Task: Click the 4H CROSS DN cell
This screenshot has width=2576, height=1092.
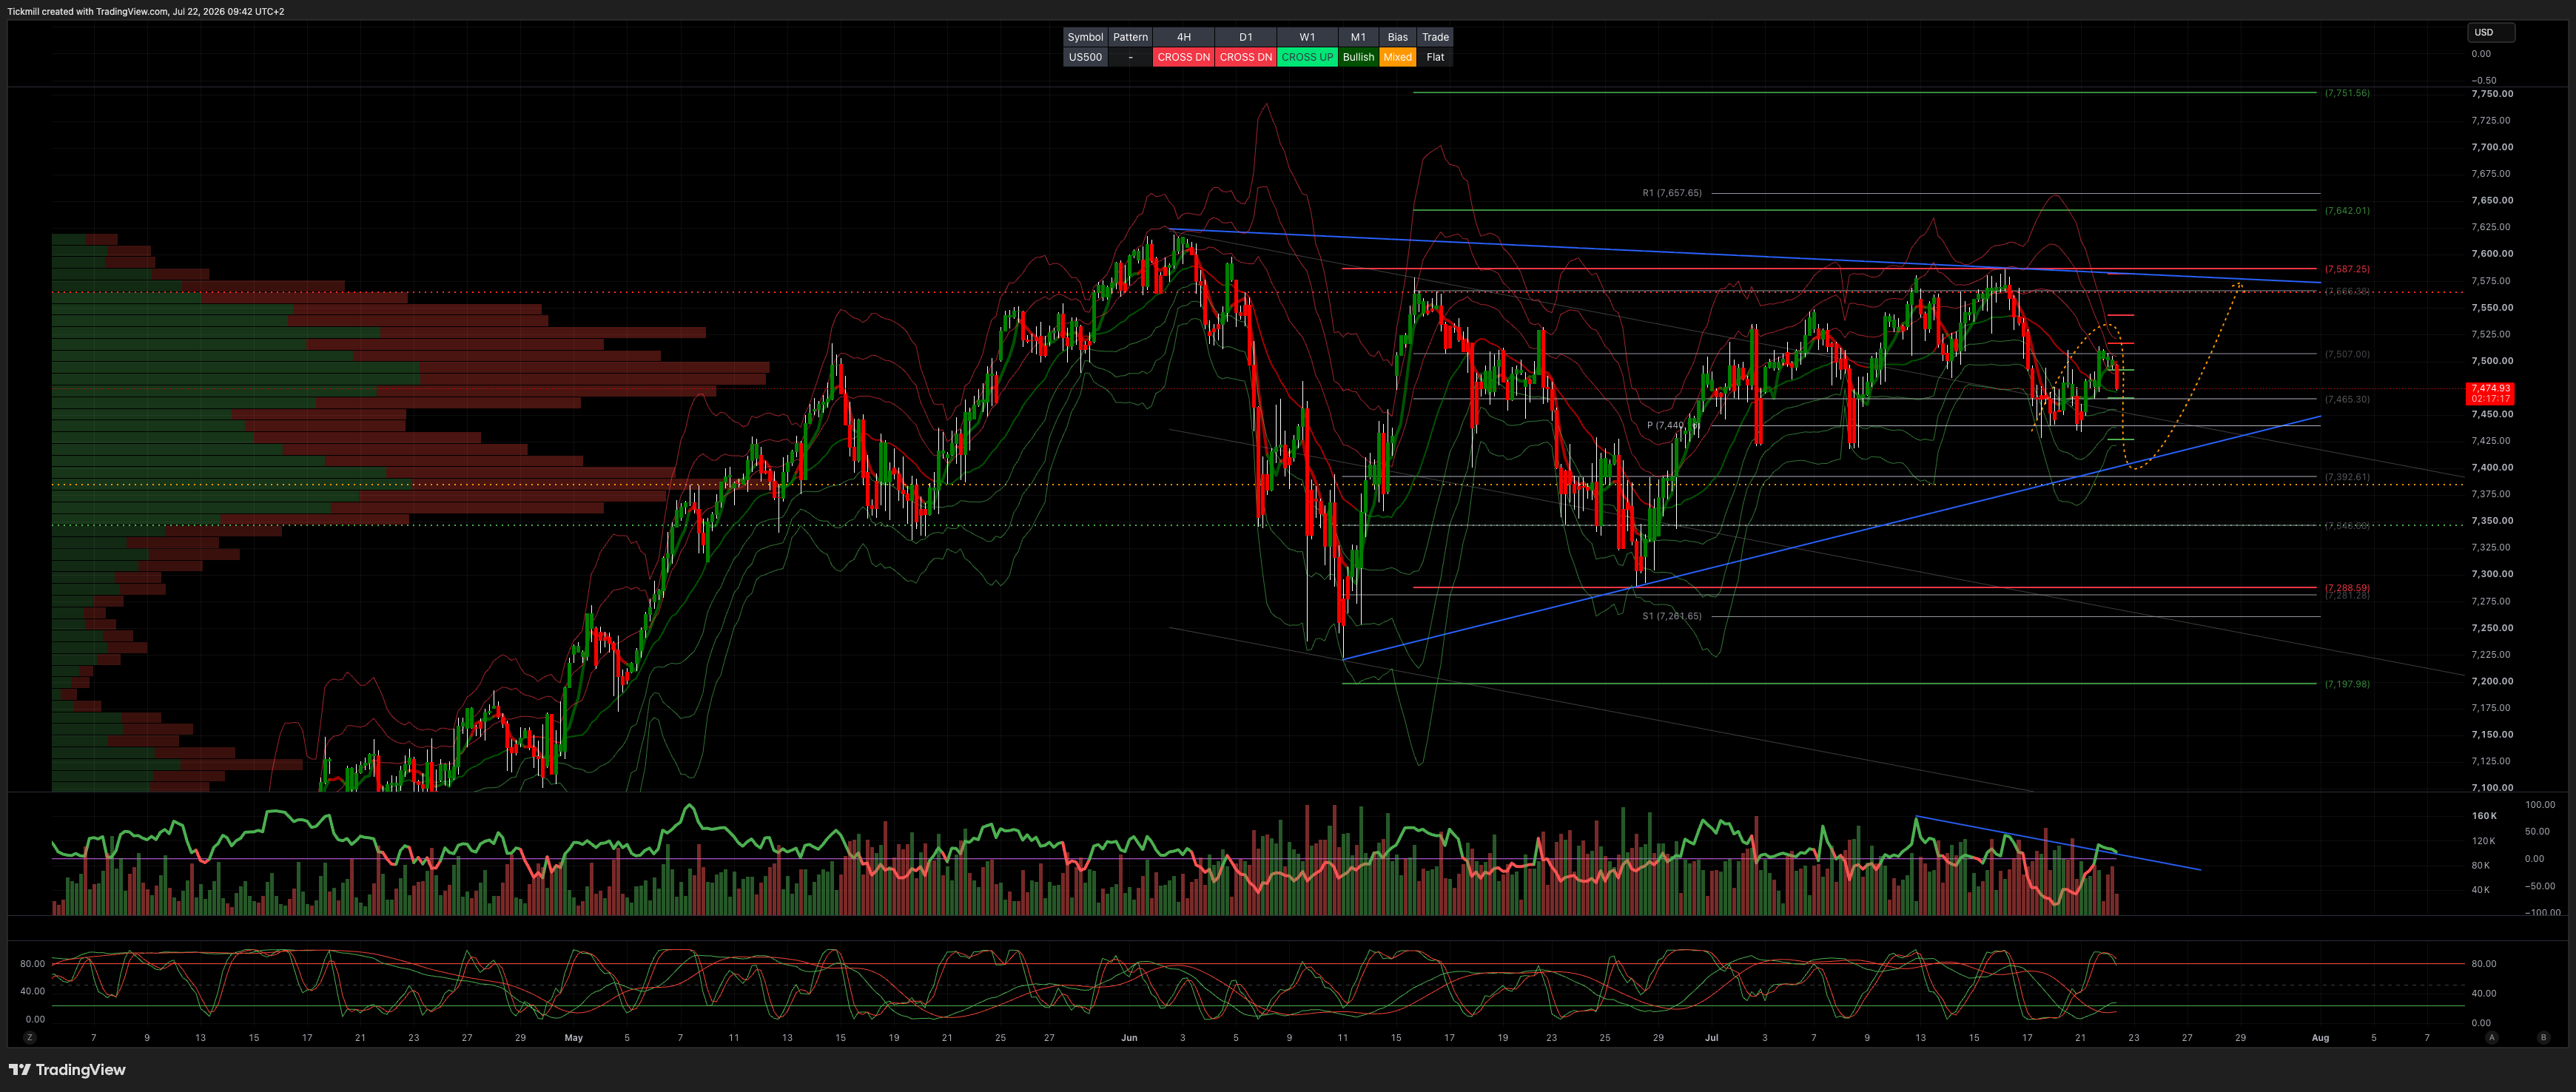Action: pos(1184,57)
